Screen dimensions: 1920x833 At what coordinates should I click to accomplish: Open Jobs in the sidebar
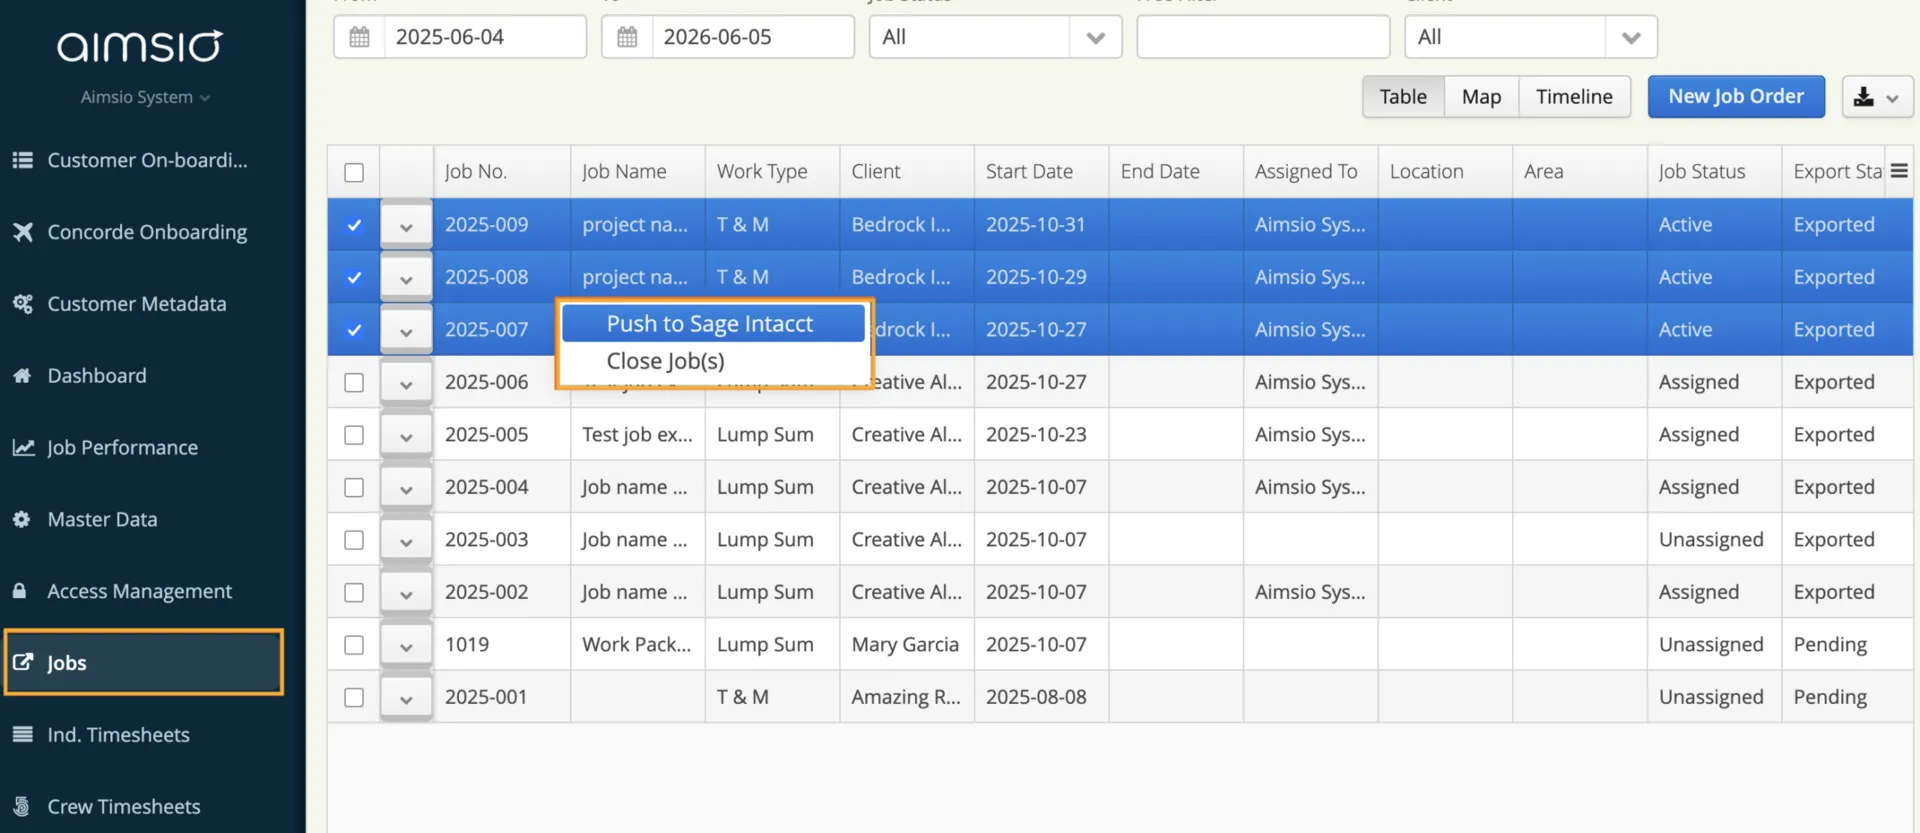tap(144, 662)
